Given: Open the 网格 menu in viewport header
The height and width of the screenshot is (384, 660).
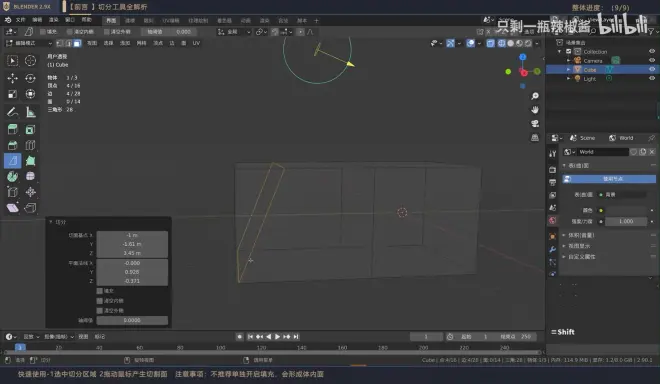Looking at the screenshot, I should [x=141, y=43].
